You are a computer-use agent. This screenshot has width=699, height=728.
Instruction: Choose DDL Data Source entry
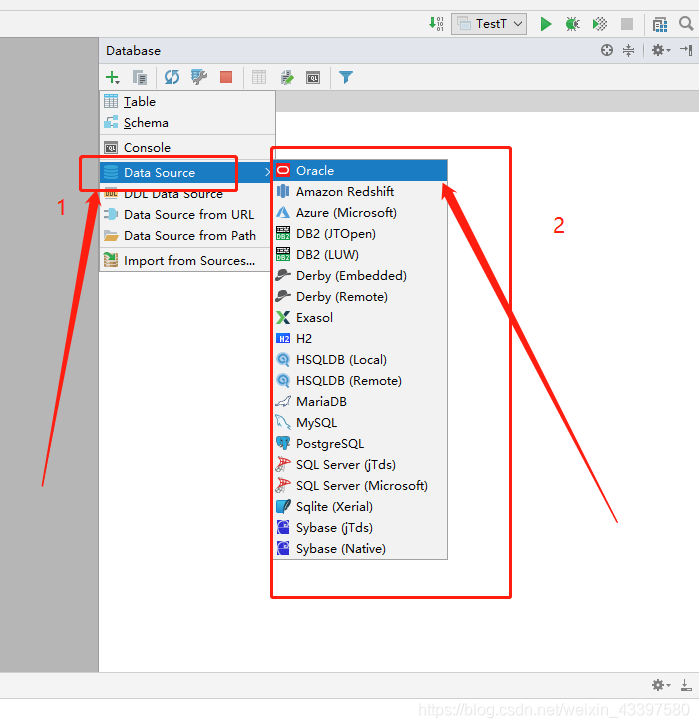(x=188, y=194)
